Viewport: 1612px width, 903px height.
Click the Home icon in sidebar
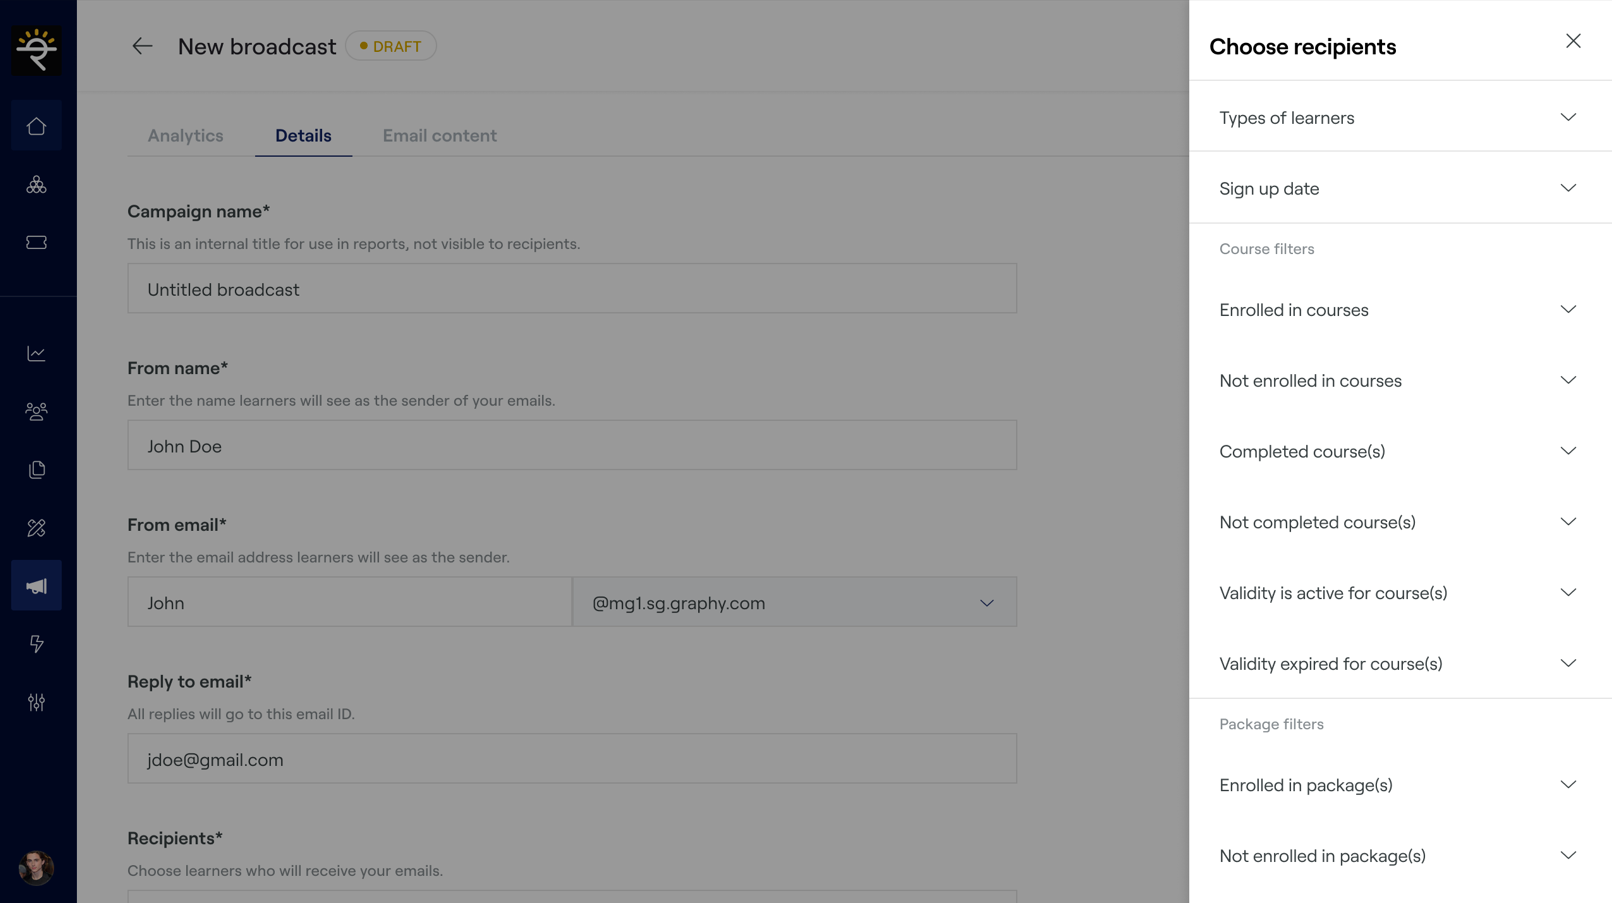point(36,126)
